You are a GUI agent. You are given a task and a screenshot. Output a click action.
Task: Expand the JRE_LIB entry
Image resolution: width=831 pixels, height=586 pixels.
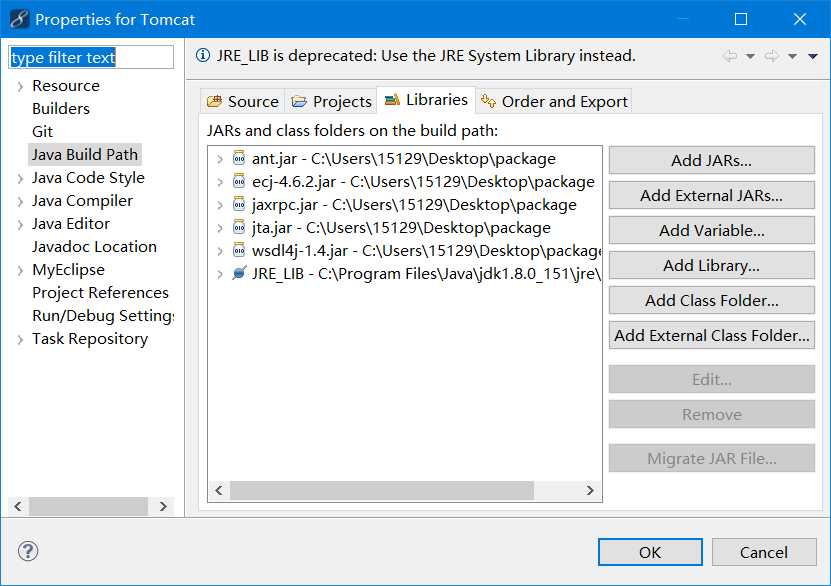[220, 274]
